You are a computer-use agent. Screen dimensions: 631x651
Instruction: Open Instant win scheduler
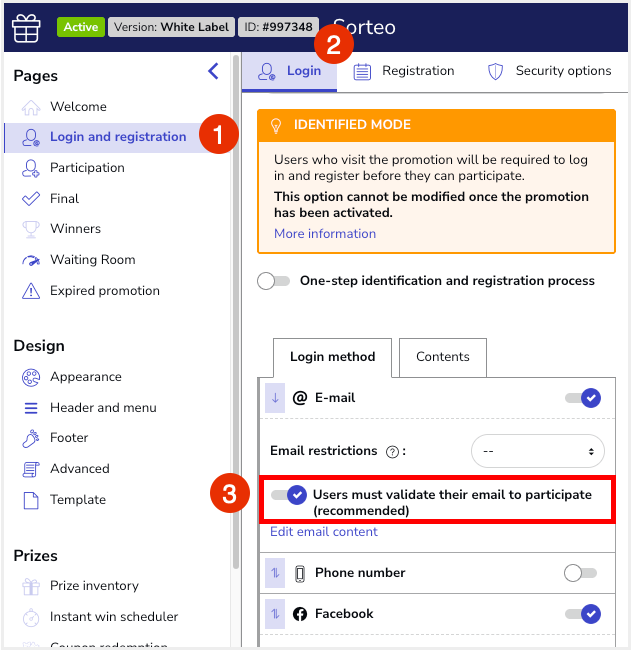pos(114,617)
